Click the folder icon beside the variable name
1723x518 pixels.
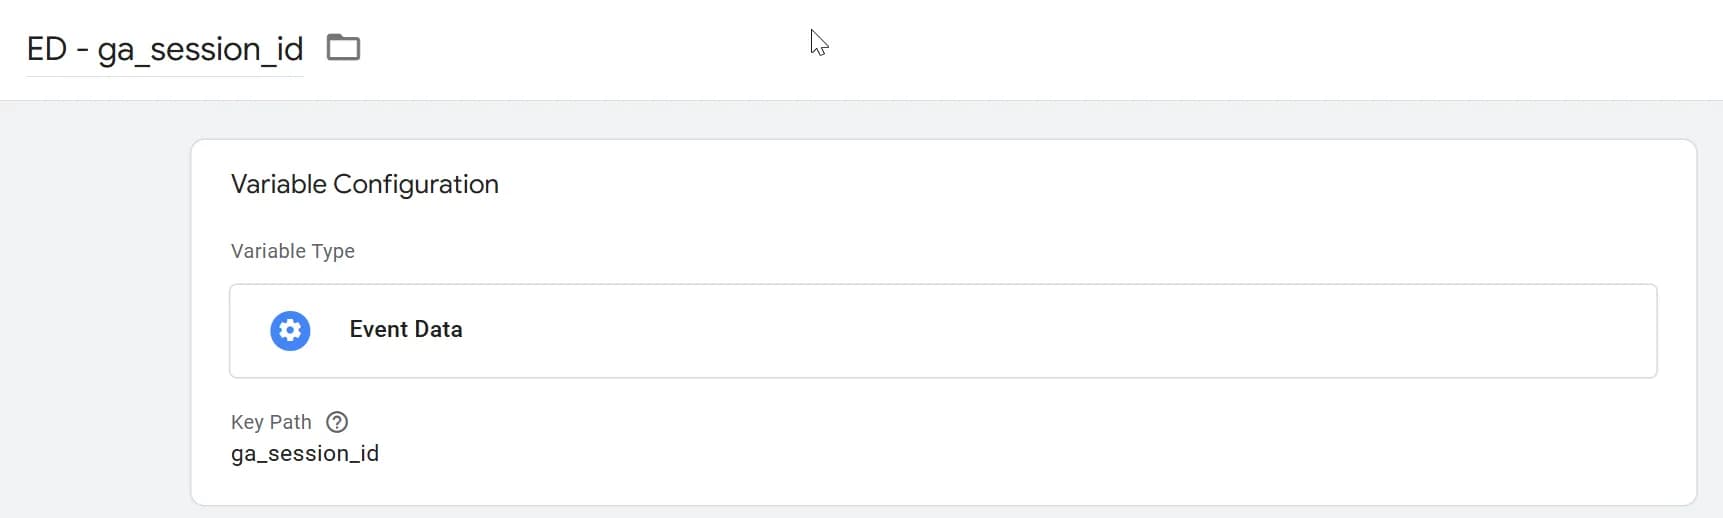click(343, 47)
